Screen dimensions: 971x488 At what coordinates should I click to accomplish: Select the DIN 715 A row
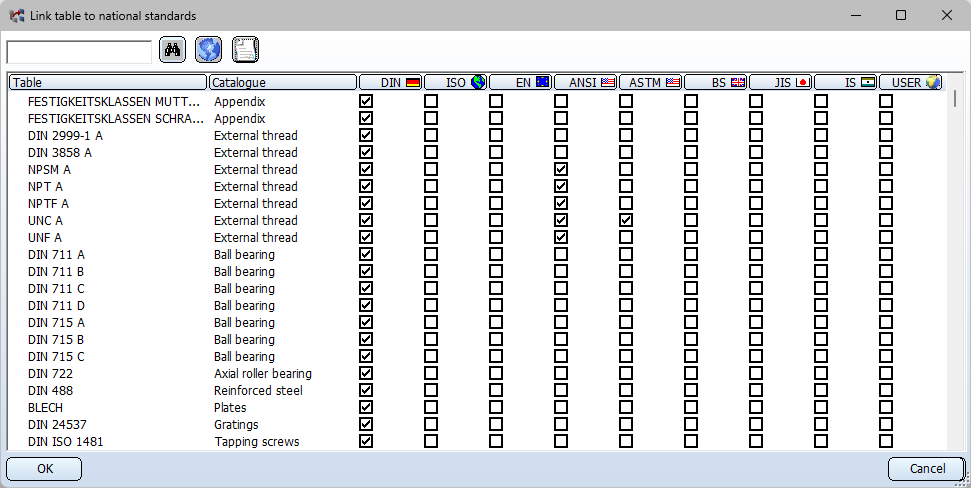coord(56,322)
